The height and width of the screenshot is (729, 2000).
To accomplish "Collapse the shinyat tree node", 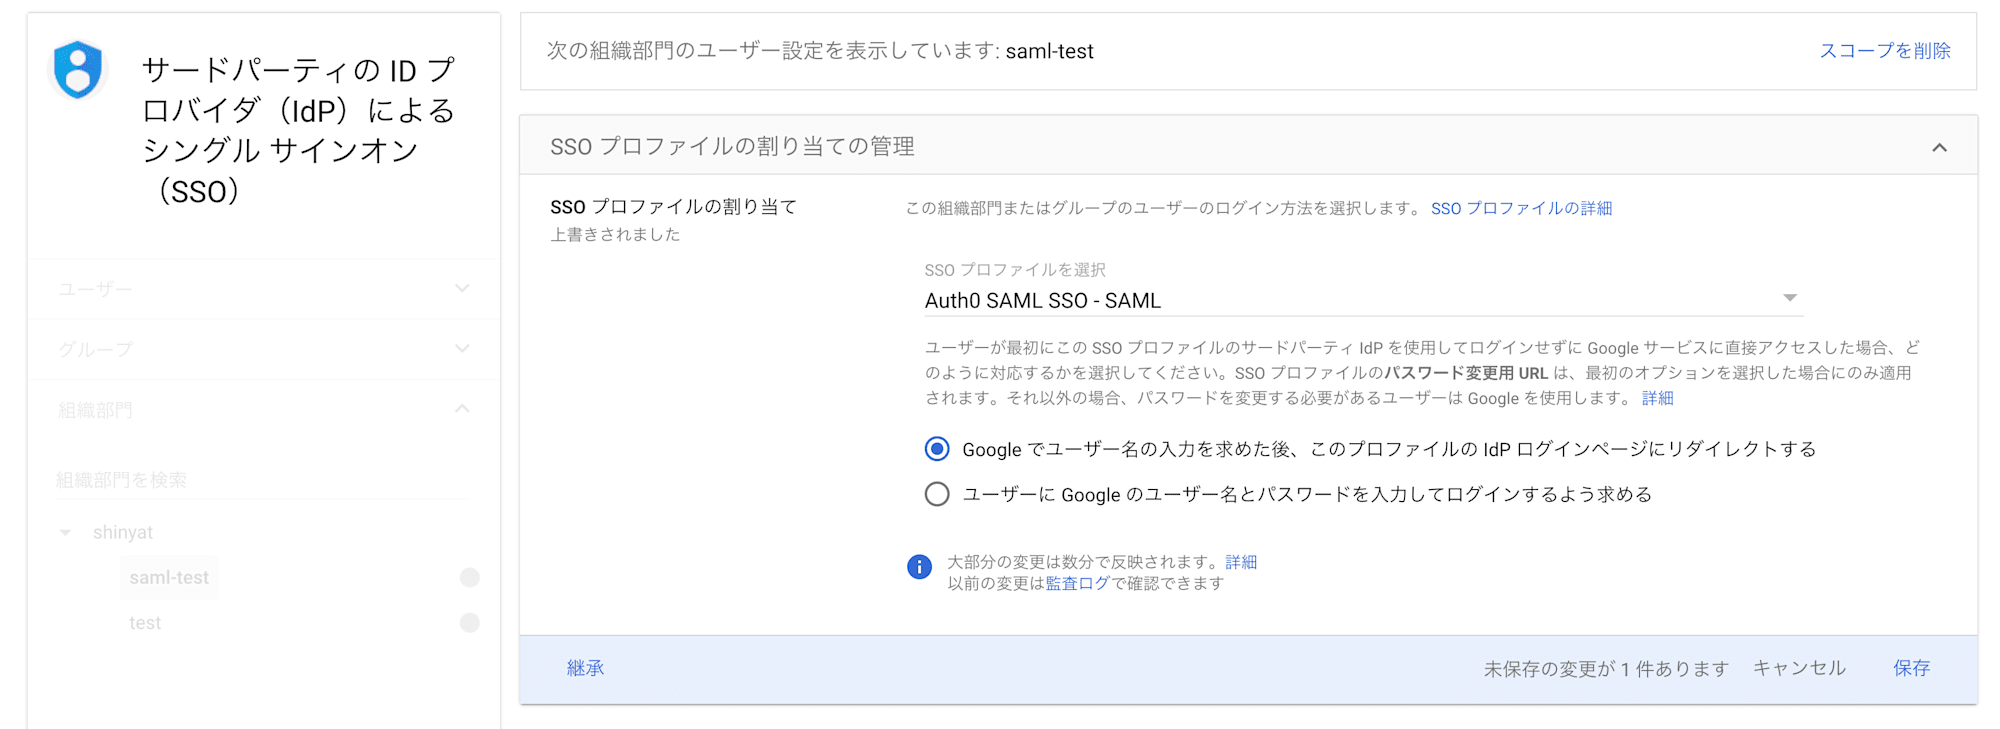I will 65,532.
